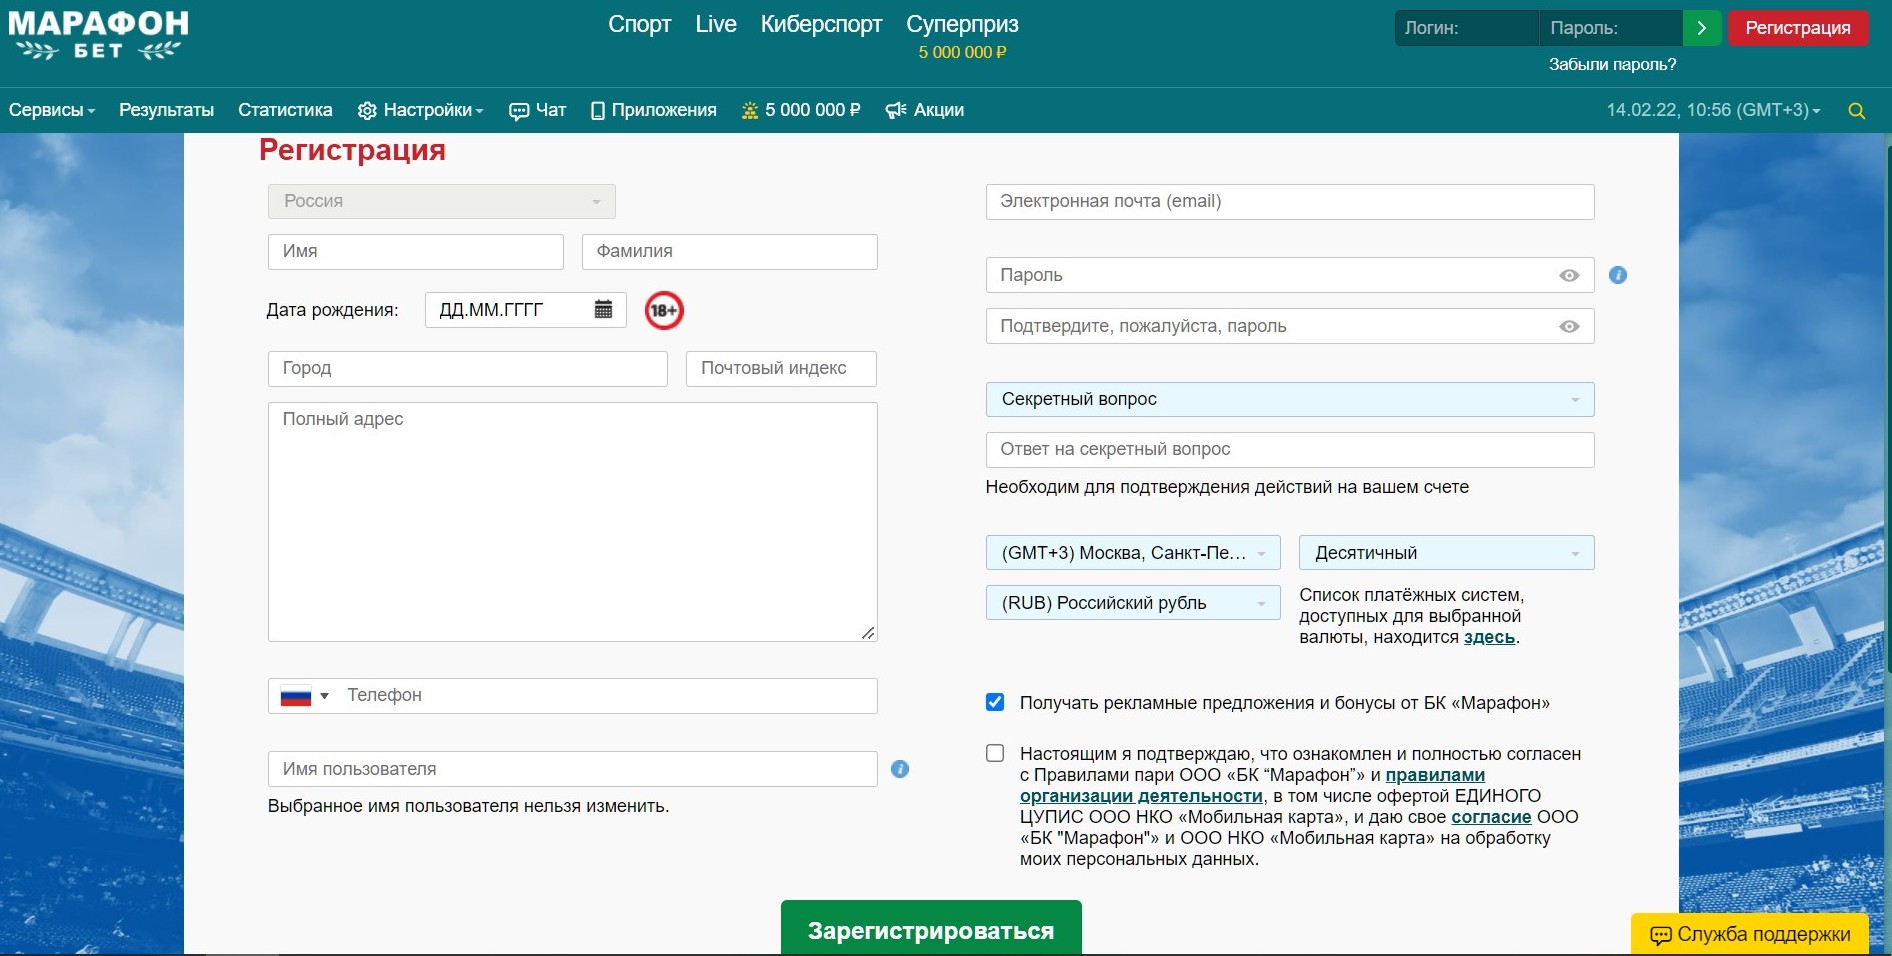Toggle visibility of the confirm password field

point(1569,327)
